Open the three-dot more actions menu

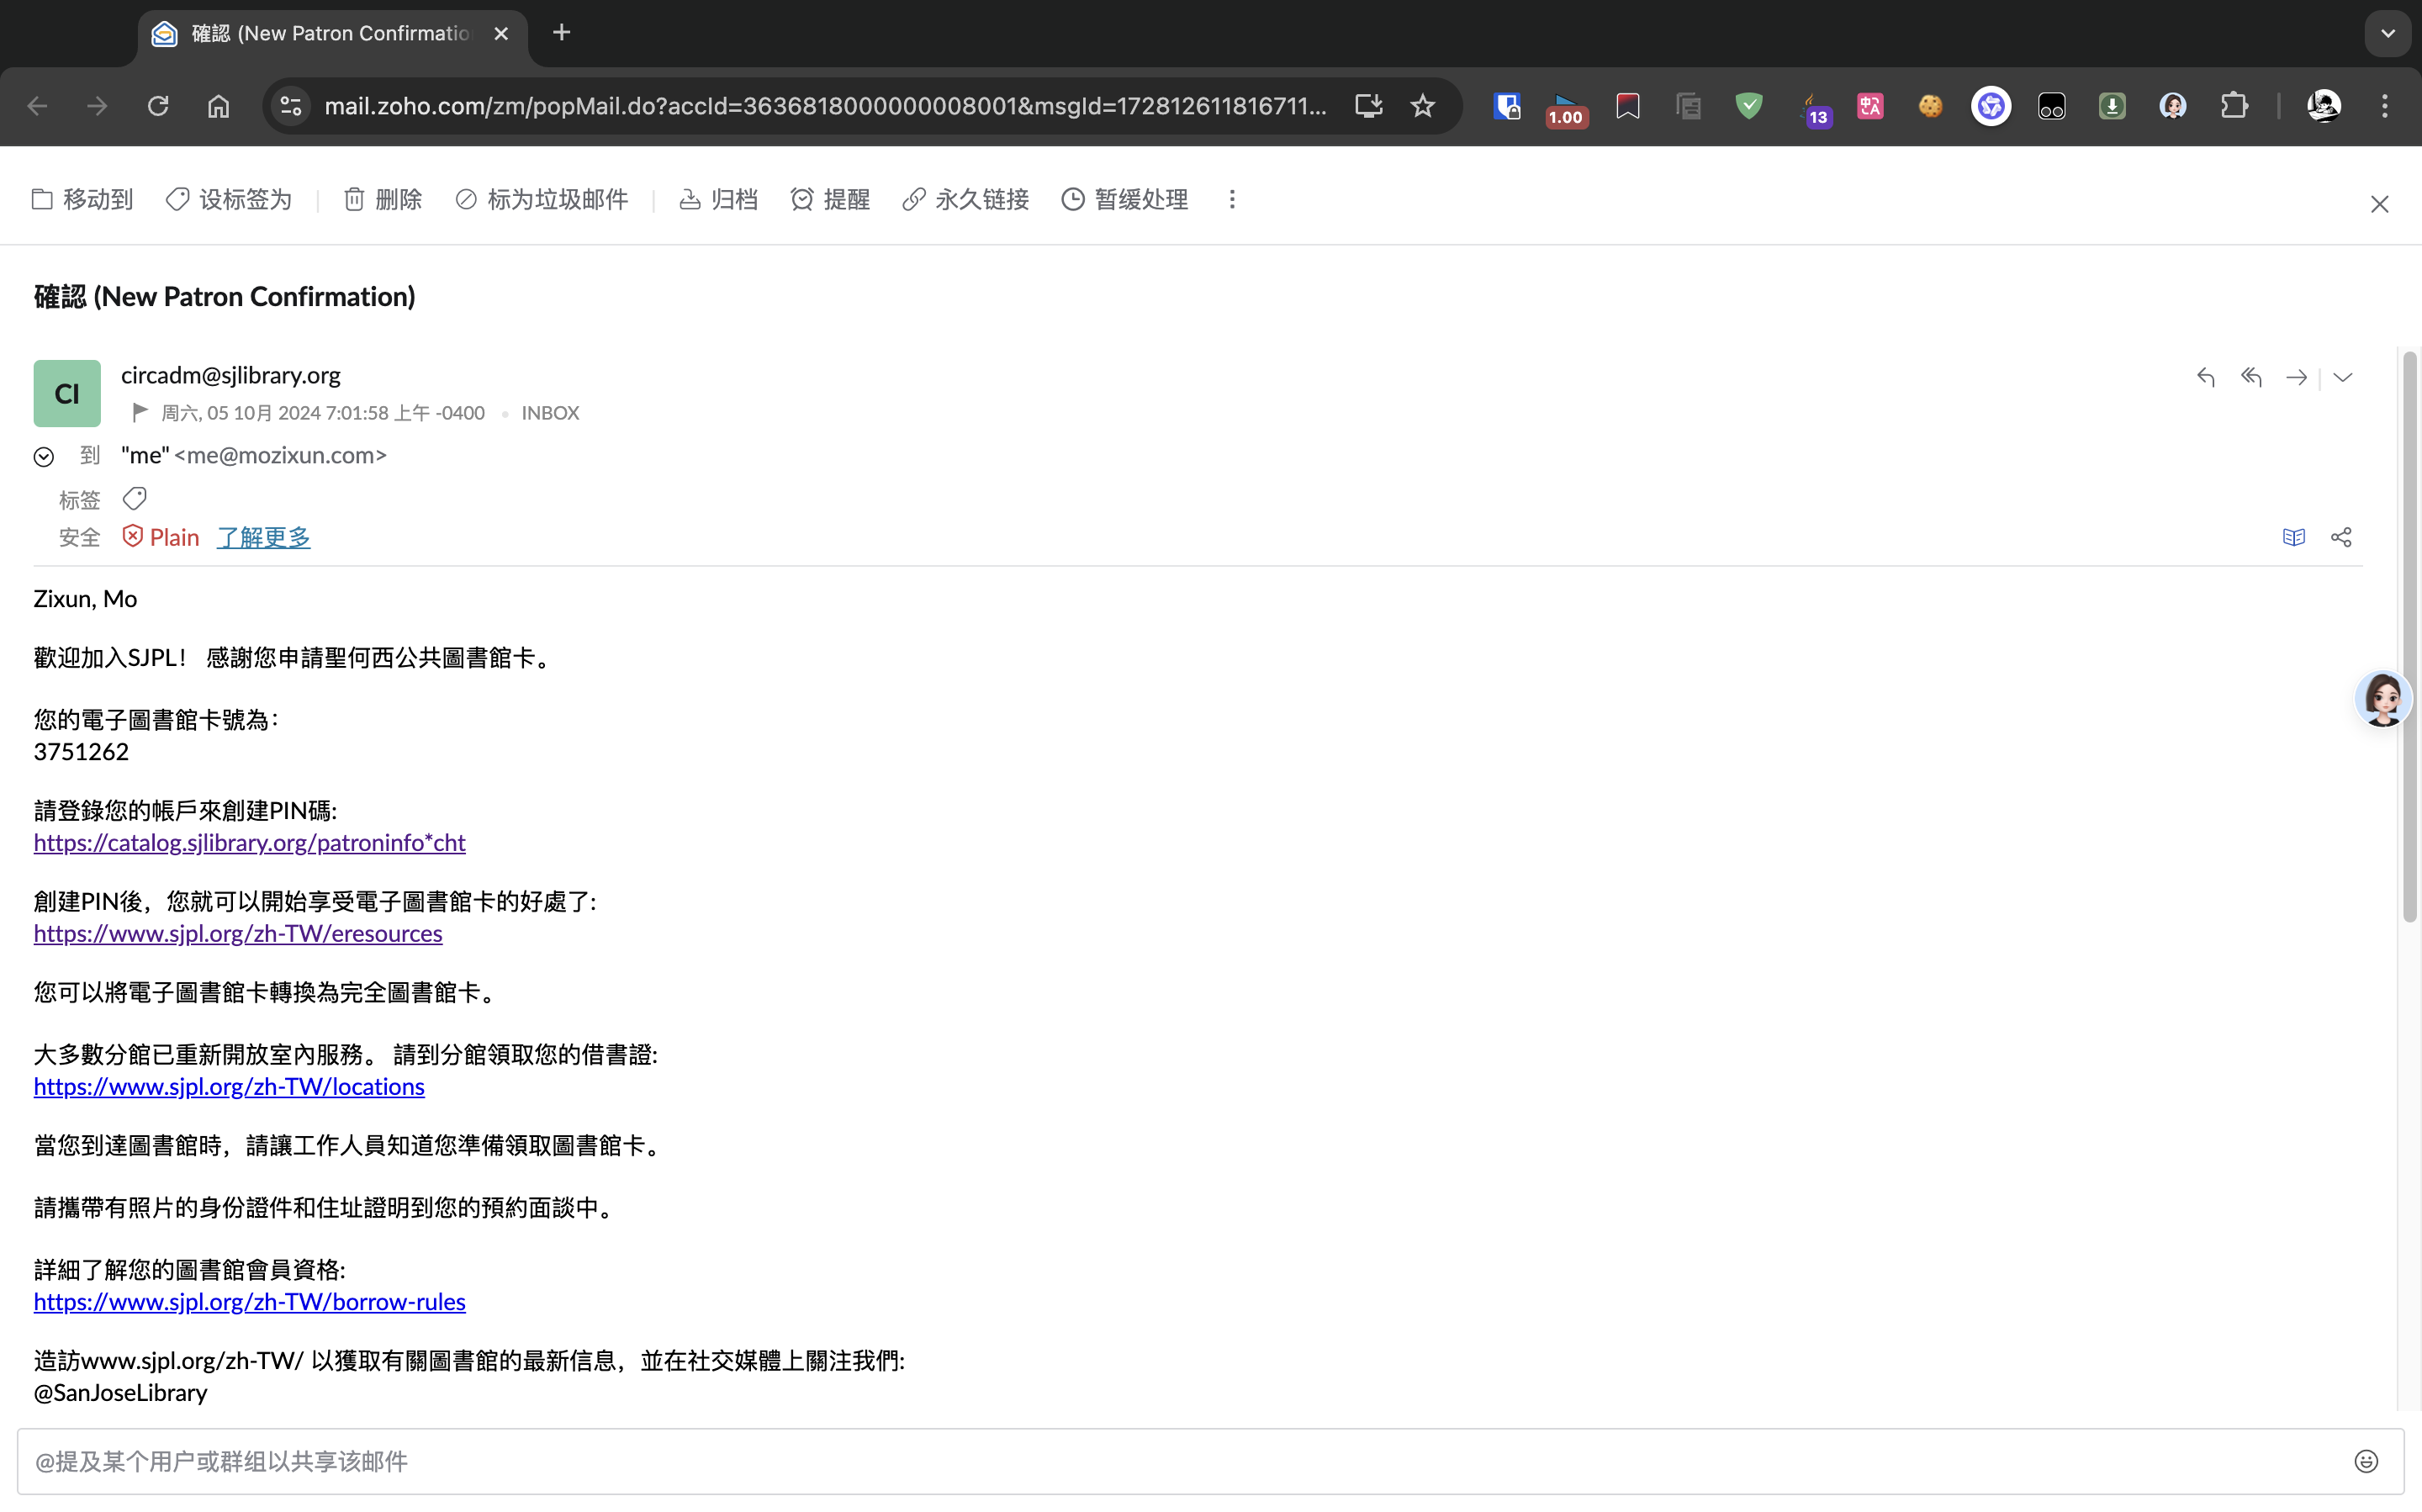tap(1232, 199)
